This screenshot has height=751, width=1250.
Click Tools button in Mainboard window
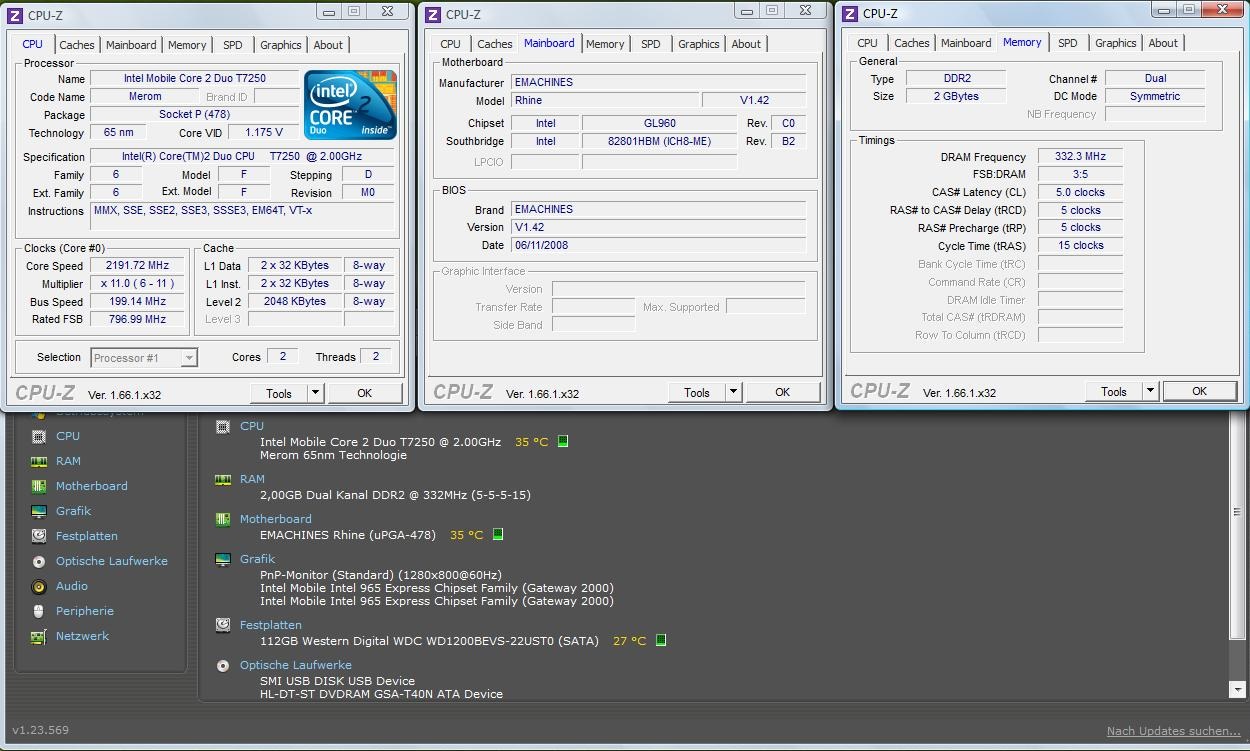click(x=697, y=392)
